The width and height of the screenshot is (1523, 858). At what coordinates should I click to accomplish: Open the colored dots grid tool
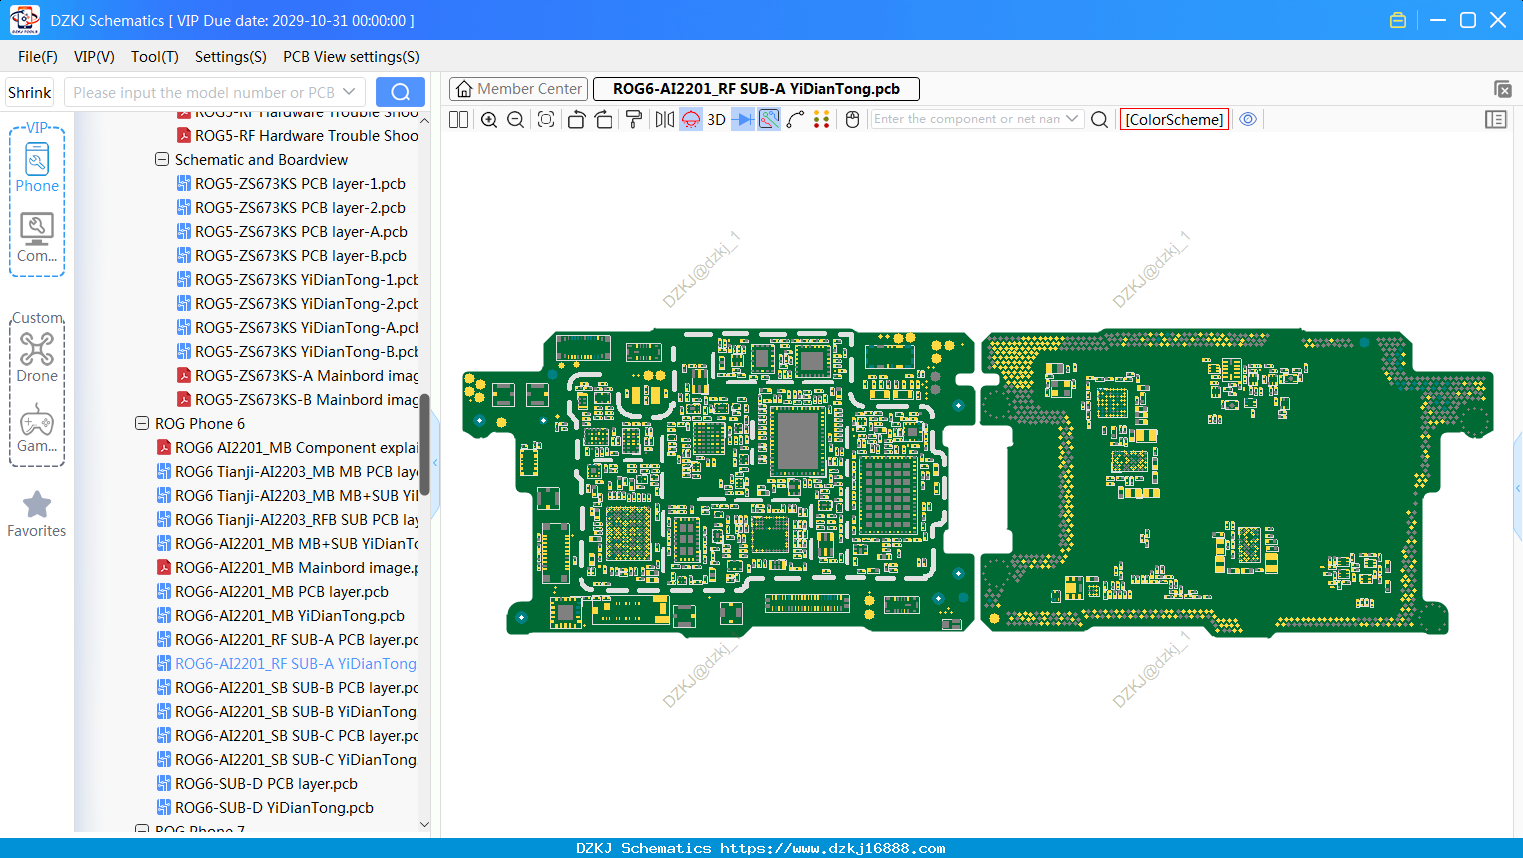pos(822,120)
